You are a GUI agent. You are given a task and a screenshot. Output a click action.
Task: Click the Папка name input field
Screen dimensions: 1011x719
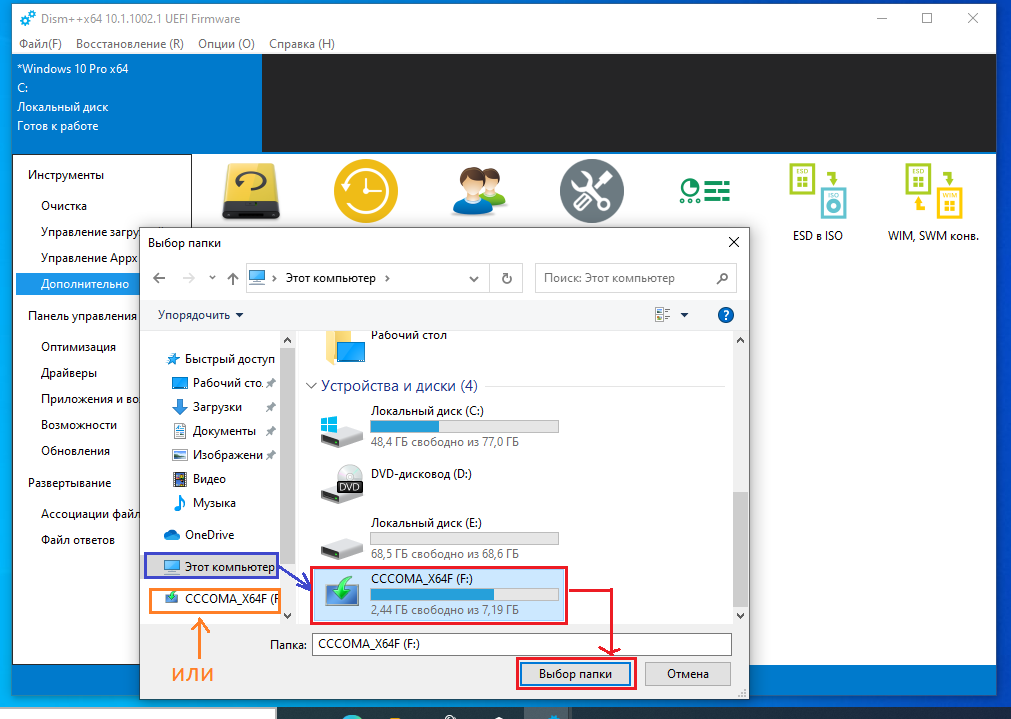(x=522, y=644)
